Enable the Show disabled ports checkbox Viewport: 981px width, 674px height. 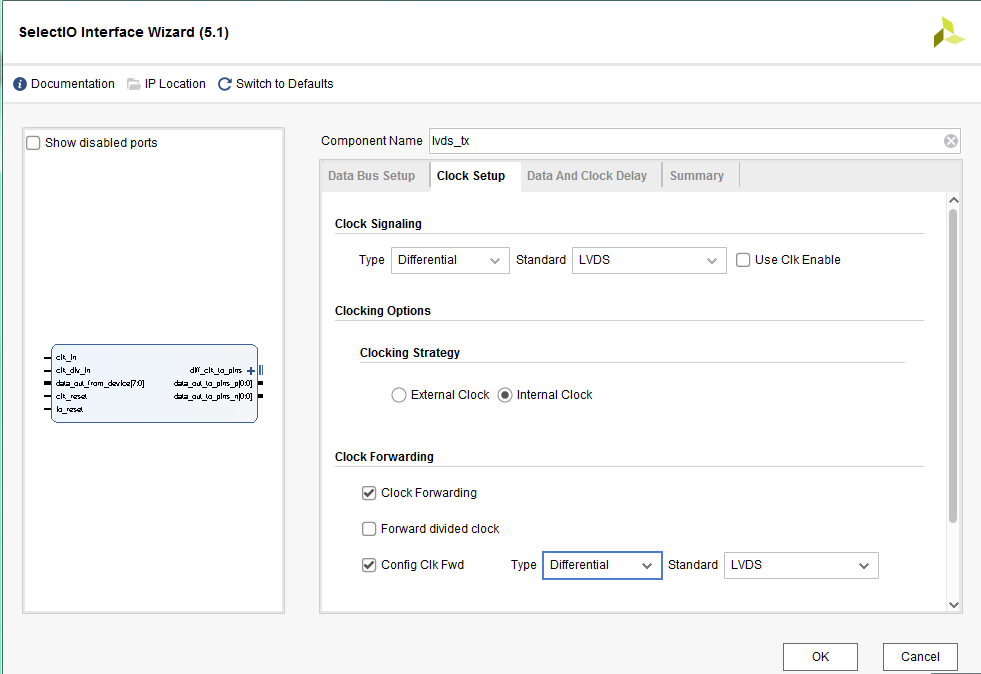tap(33, 143)
